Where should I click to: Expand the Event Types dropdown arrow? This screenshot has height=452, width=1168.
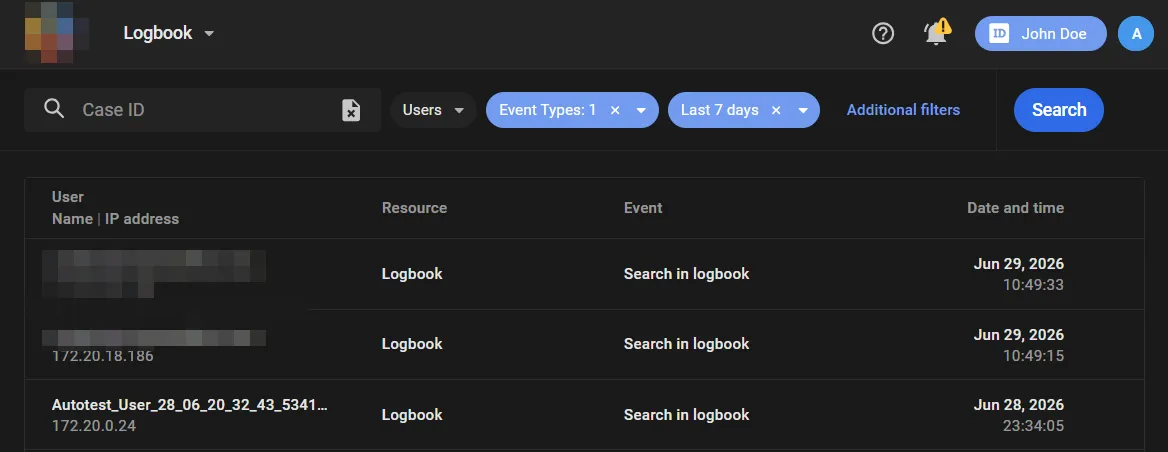[641, 110]
